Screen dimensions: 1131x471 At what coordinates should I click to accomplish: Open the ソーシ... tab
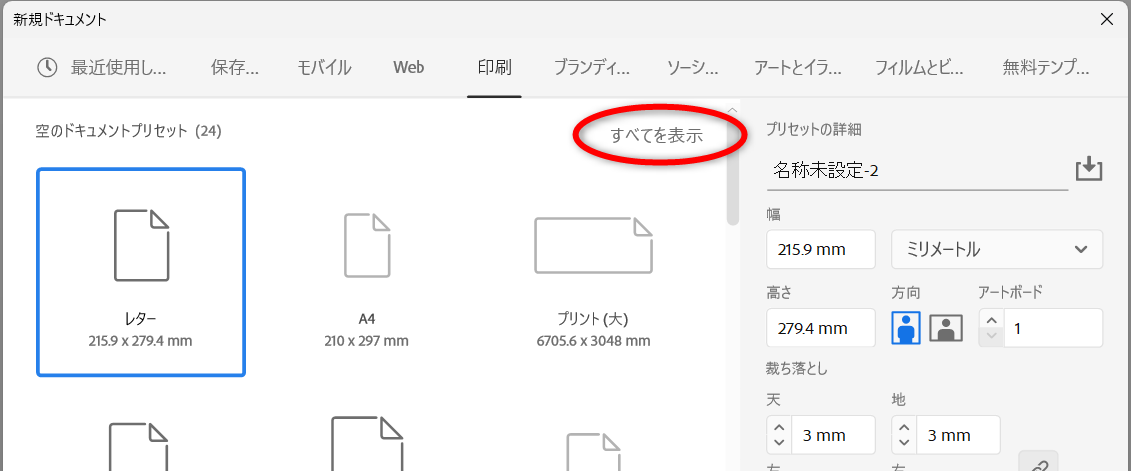(692, 68)
